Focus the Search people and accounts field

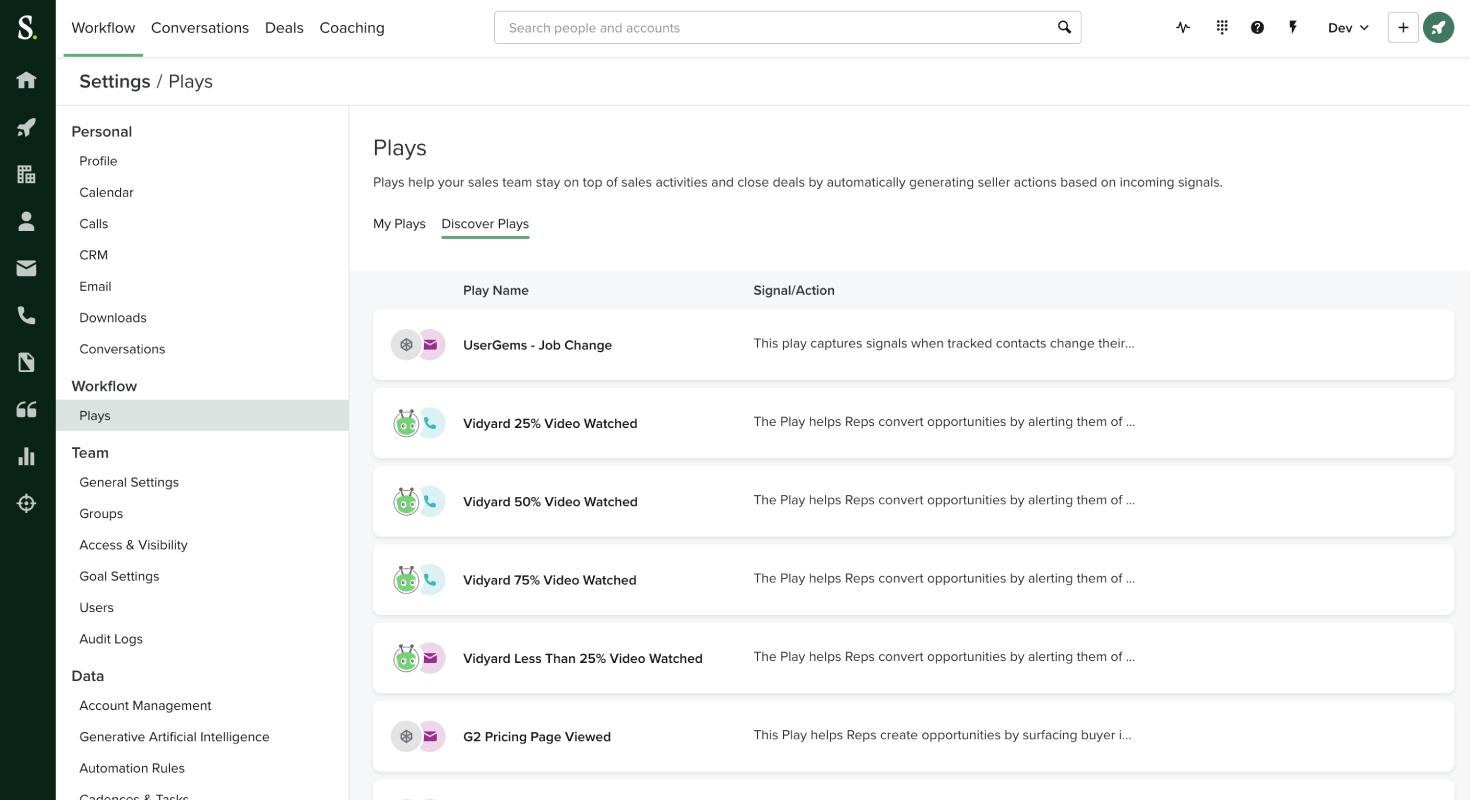coord(787,28)
